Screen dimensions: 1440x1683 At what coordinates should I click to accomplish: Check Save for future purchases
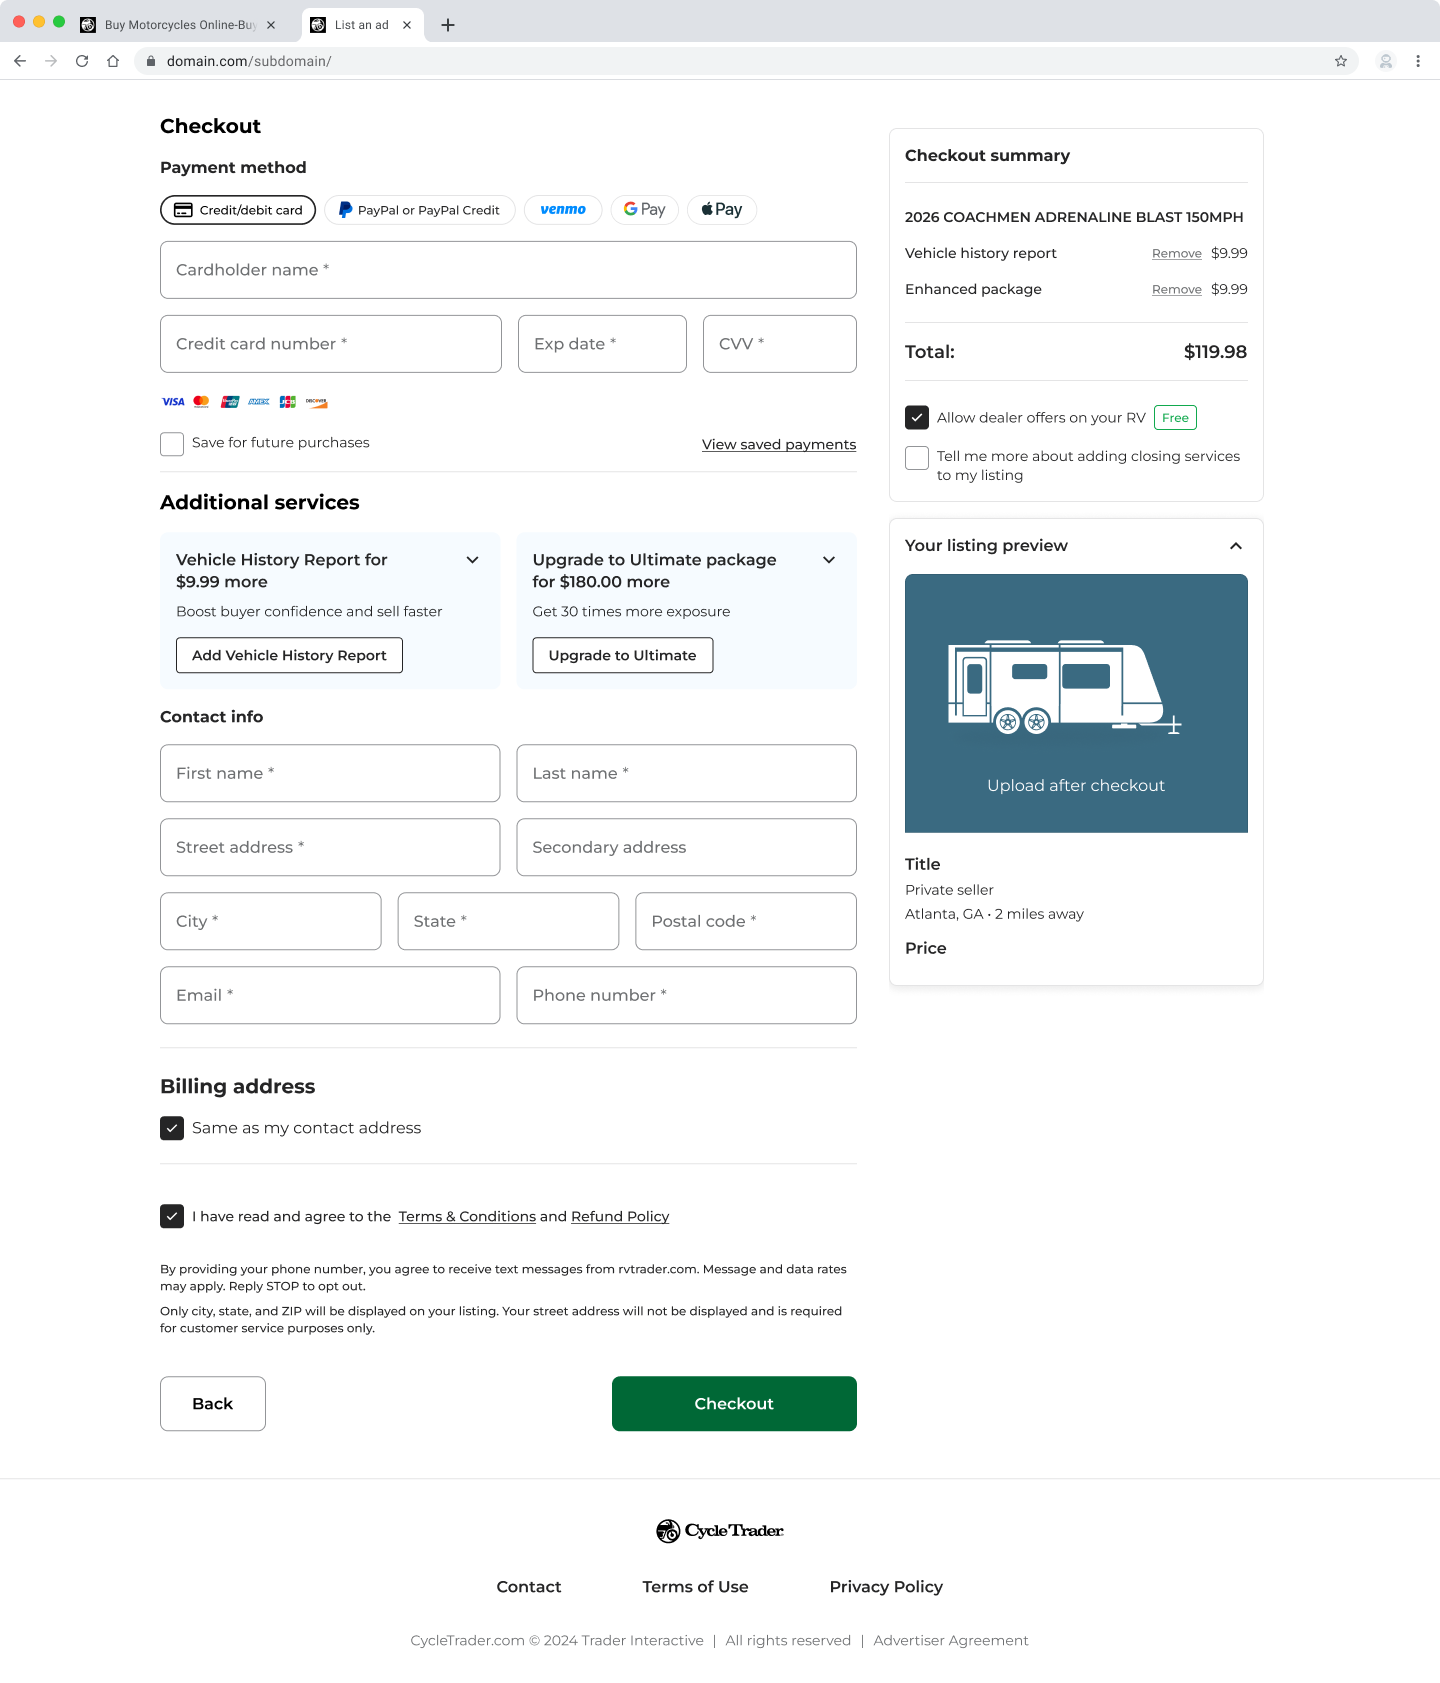pos(172,444)
